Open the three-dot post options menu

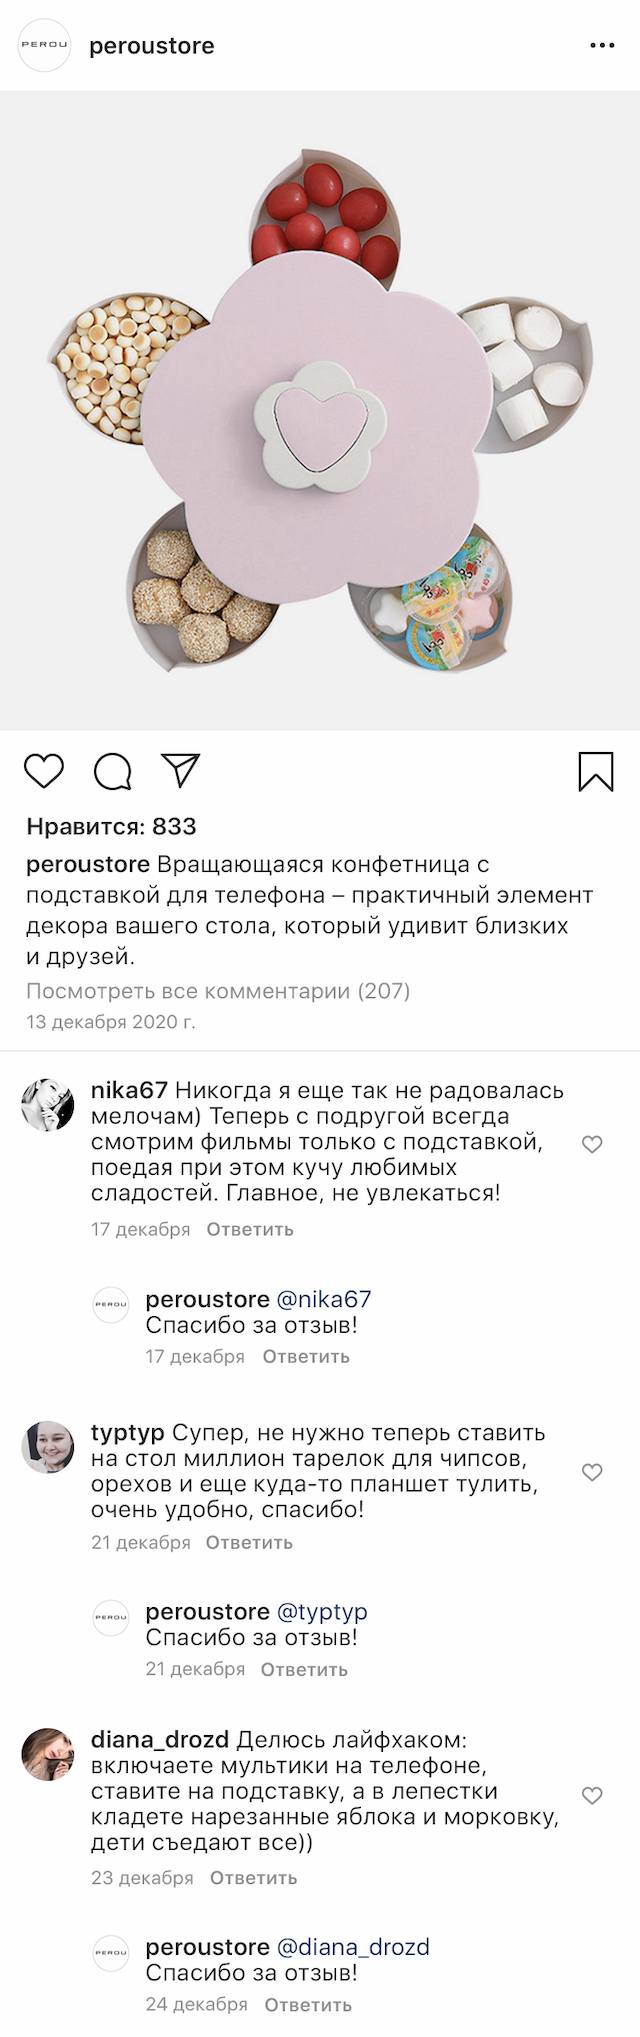pos(602,46)
